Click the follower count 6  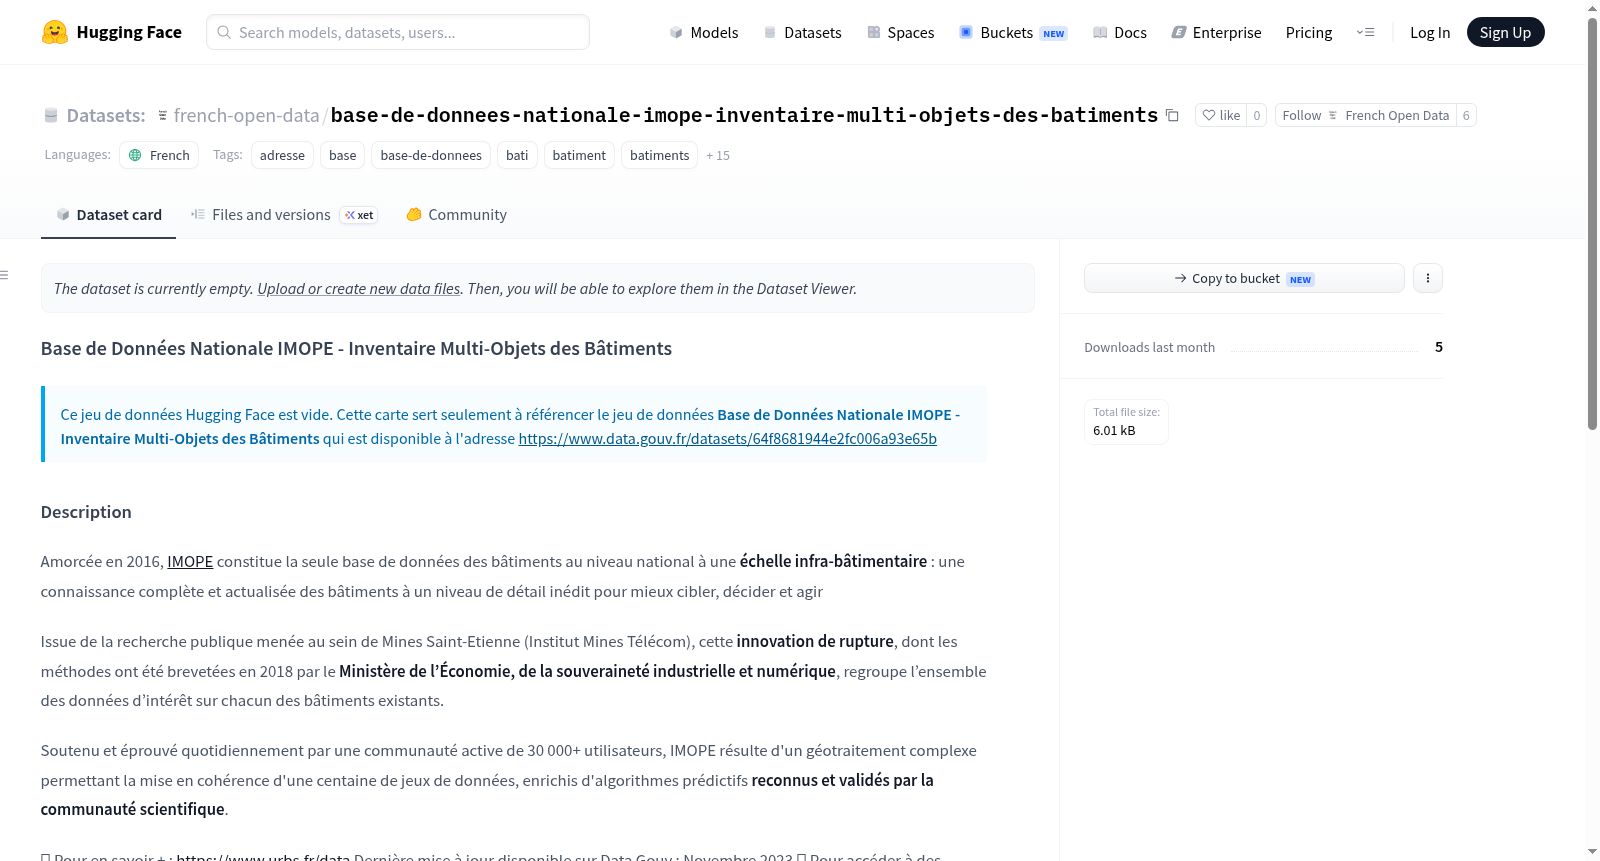pos(1466,116)
